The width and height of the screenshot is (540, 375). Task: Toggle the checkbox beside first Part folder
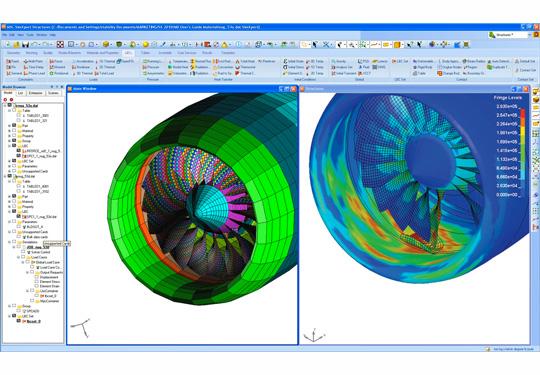14,126
